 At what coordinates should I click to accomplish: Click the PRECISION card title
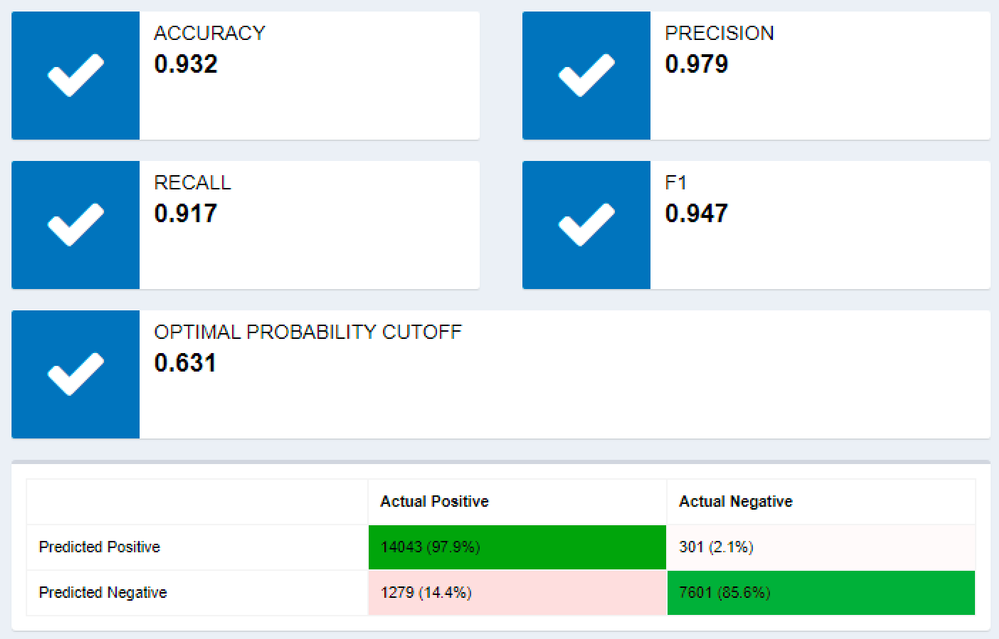(719, 33)
